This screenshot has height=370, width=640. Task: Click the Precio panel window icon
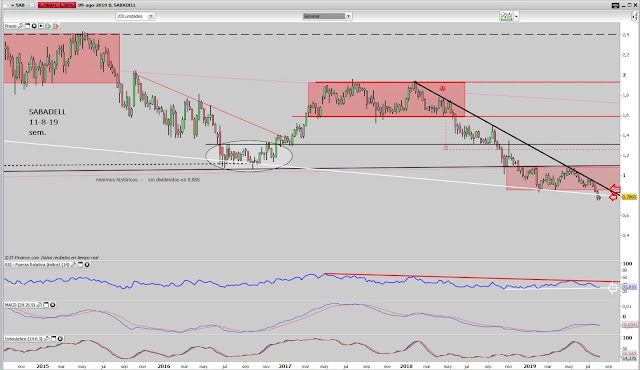(28, 26)
